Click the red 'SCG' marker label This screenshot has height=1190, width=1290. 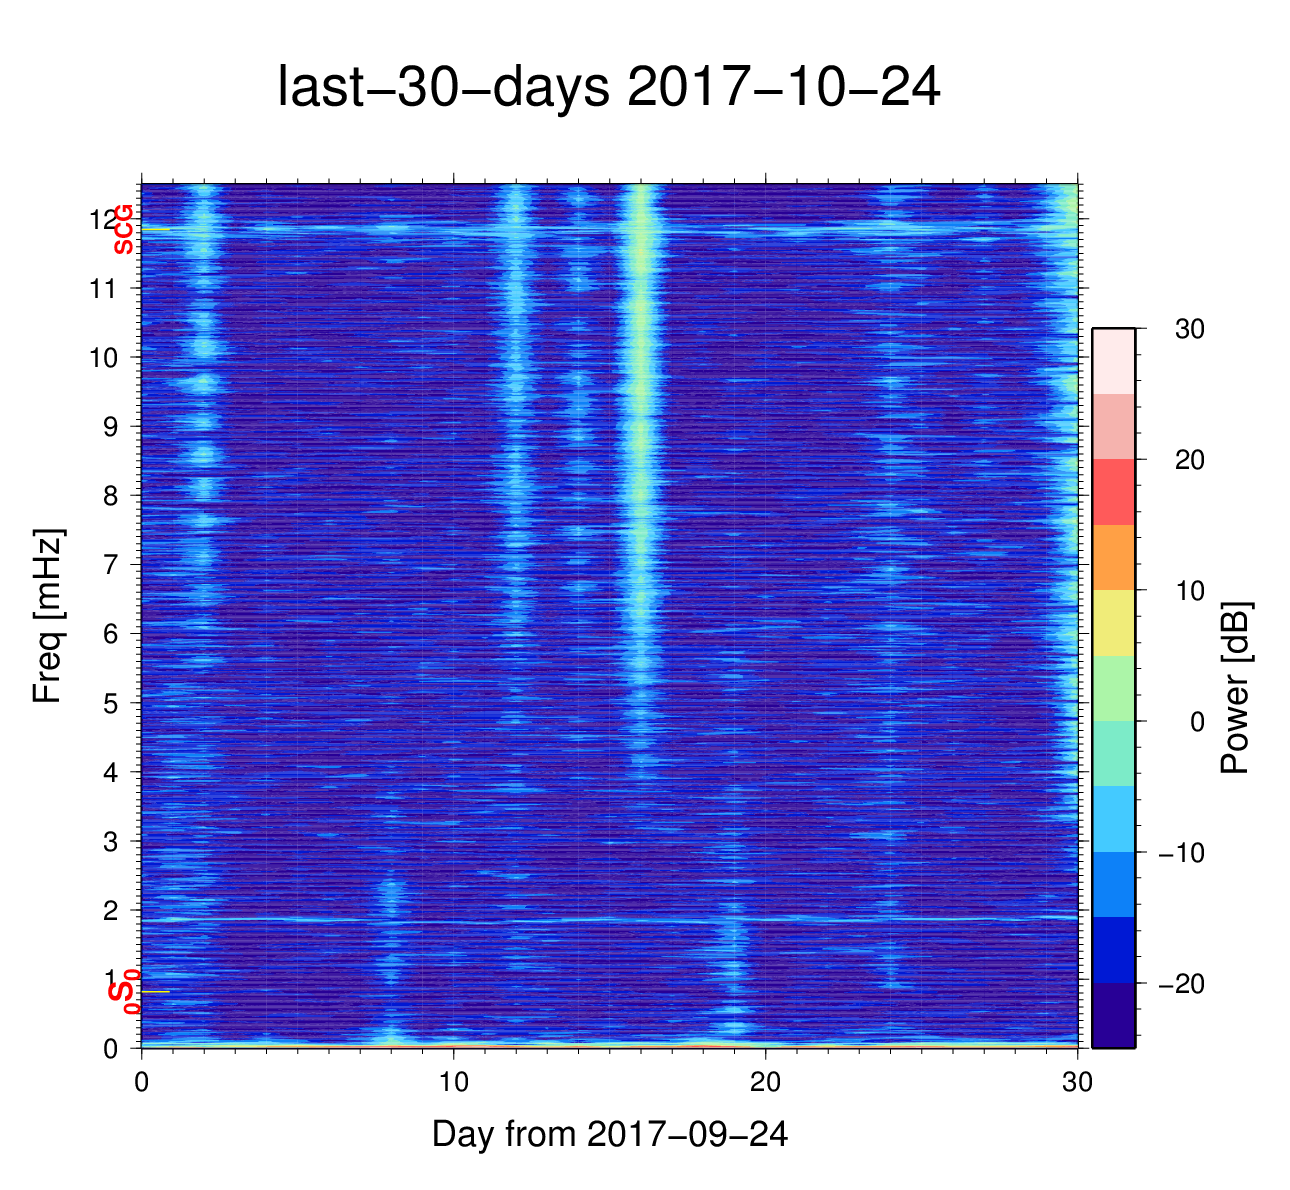[122, 230]
